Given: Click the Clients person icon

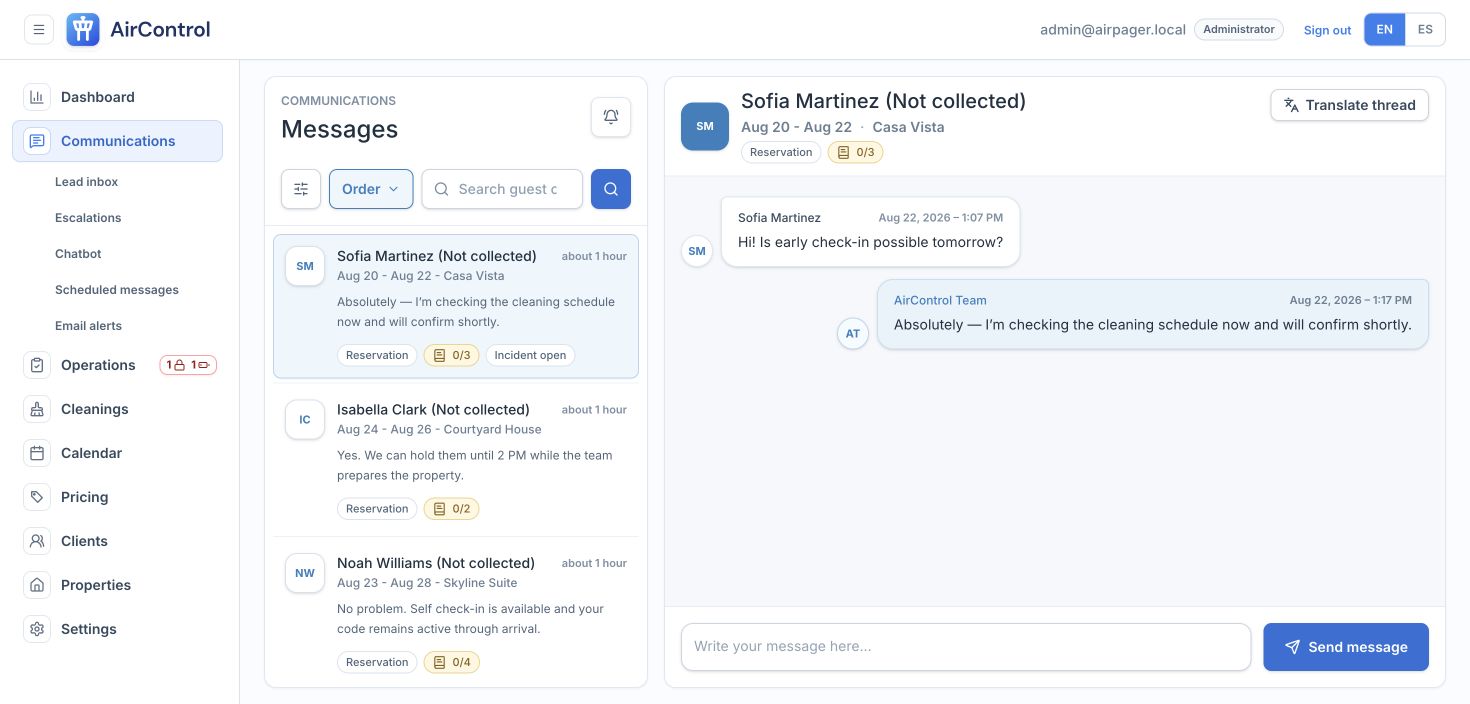Looking at the screenshot, I should [x=37, y=541].
